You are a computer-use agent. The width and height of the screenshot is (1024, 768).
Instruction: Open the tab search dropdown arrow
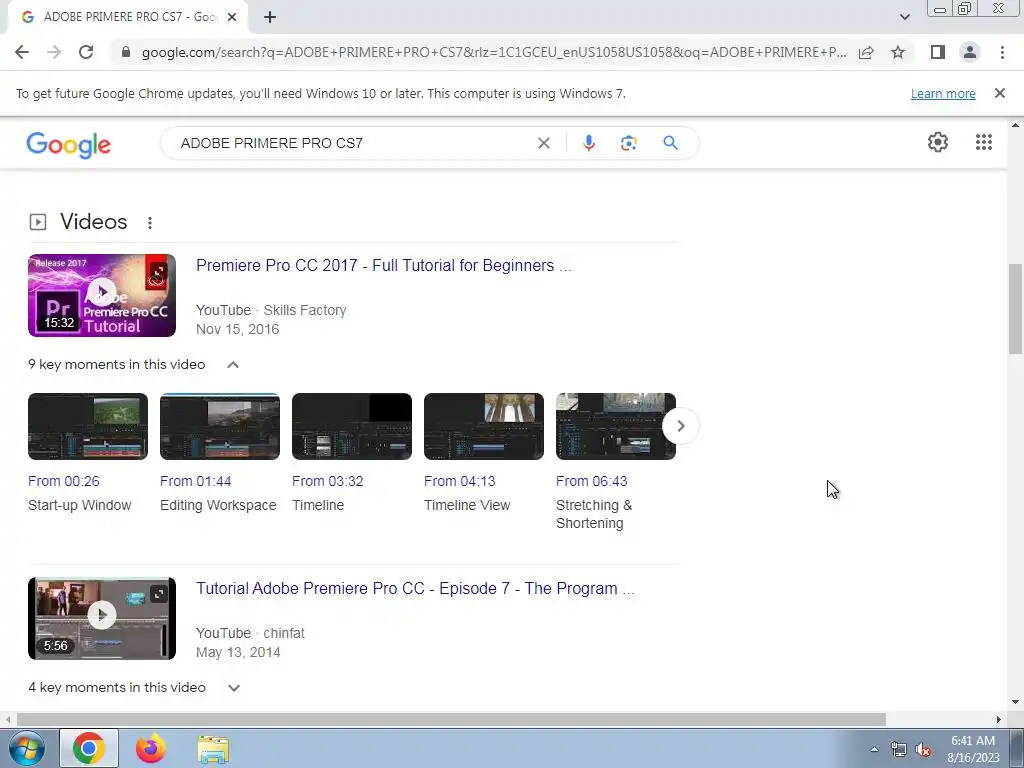(x=904, y=17)
